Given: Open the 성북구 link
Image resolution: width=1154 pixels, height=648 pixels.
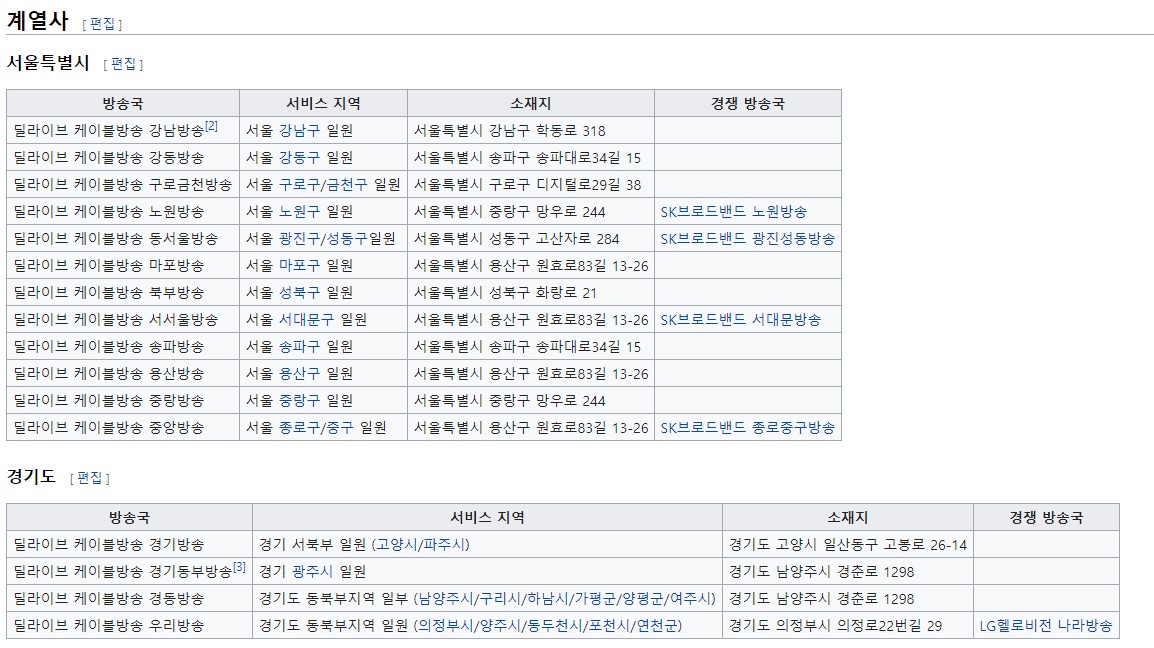Looking at the screenshot, I should (300, 292).
